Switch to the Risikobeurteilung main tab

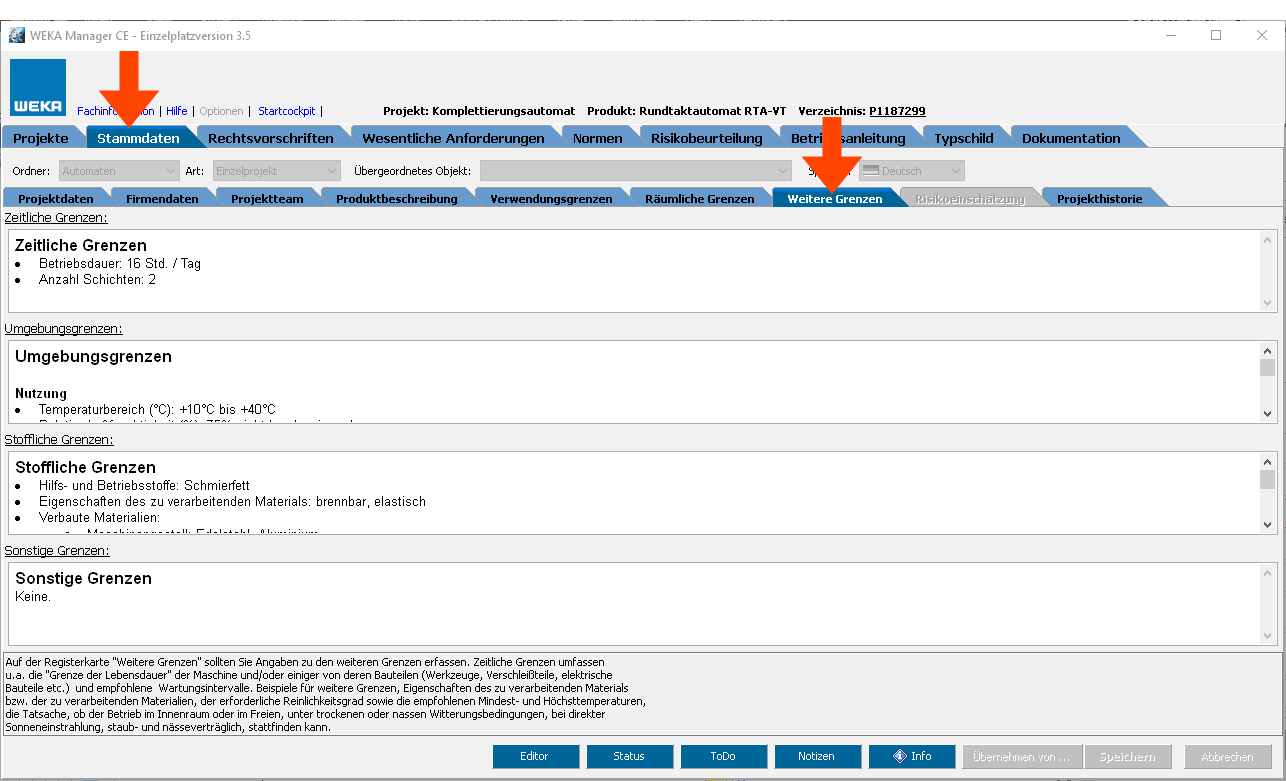[706, 138]
